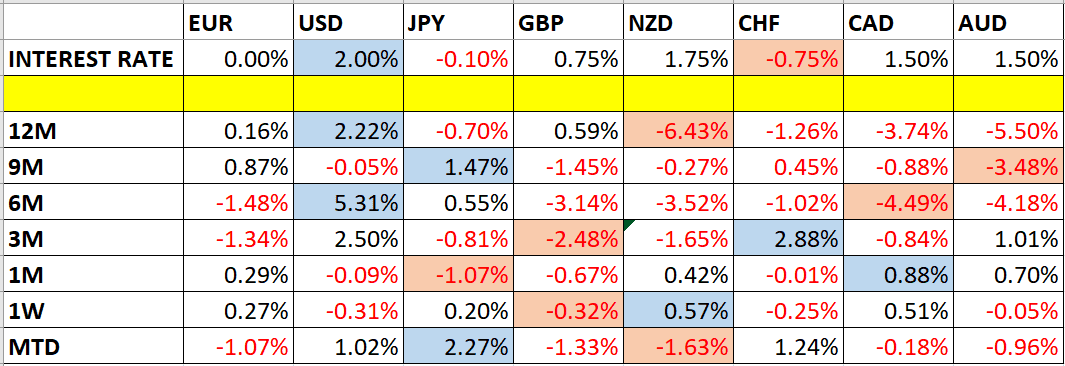The height and width of the screenshot is (366, 1065).
Task: Click the NZD 12M cell showing -6.43%
Action: point(678,130)
